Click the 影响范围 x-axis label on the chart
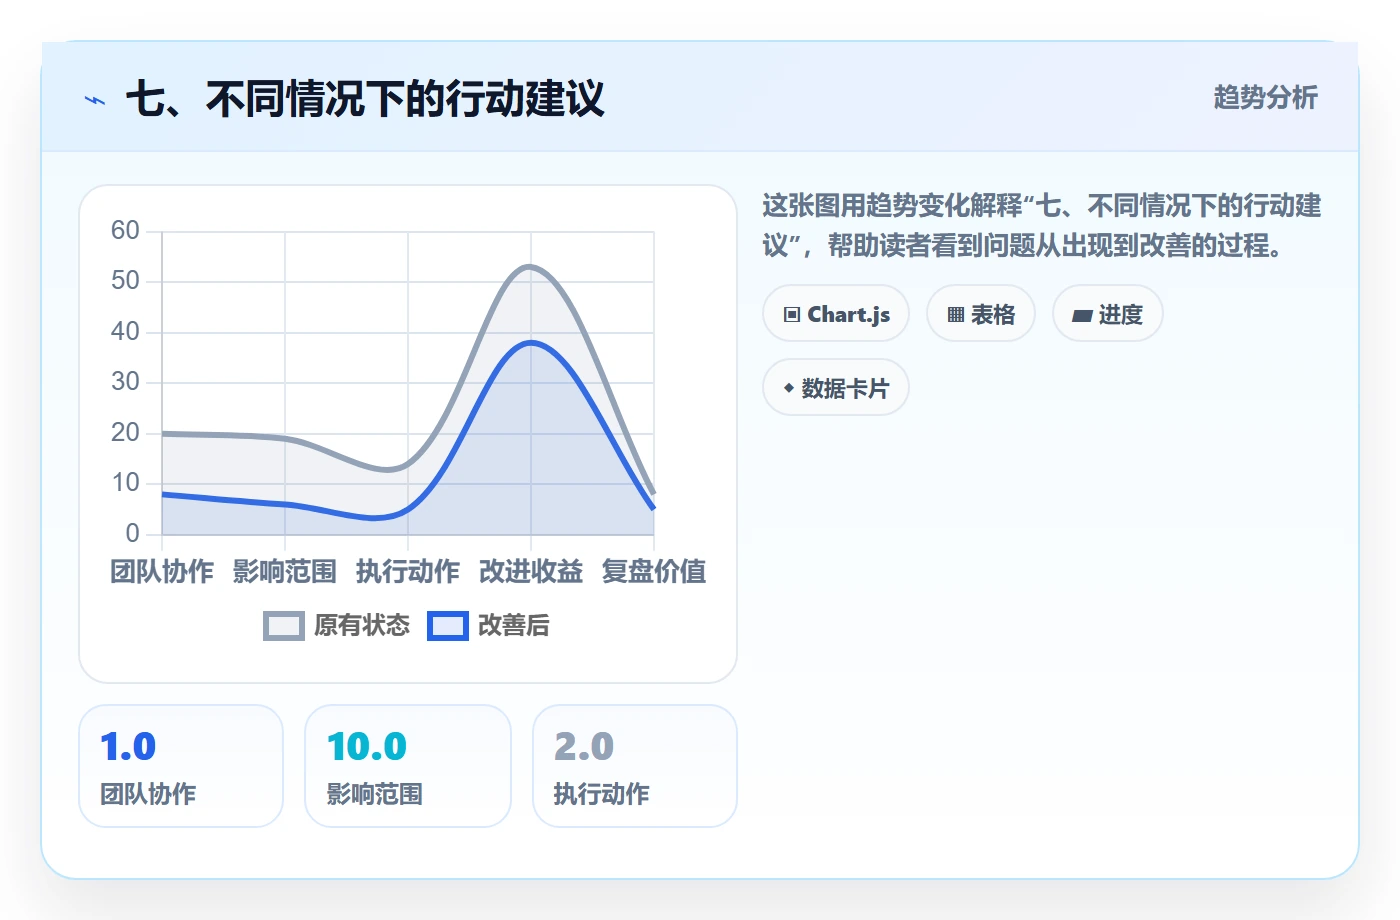Image resolution: width=1400 pixels, height=920 pixels. point(285,572)
